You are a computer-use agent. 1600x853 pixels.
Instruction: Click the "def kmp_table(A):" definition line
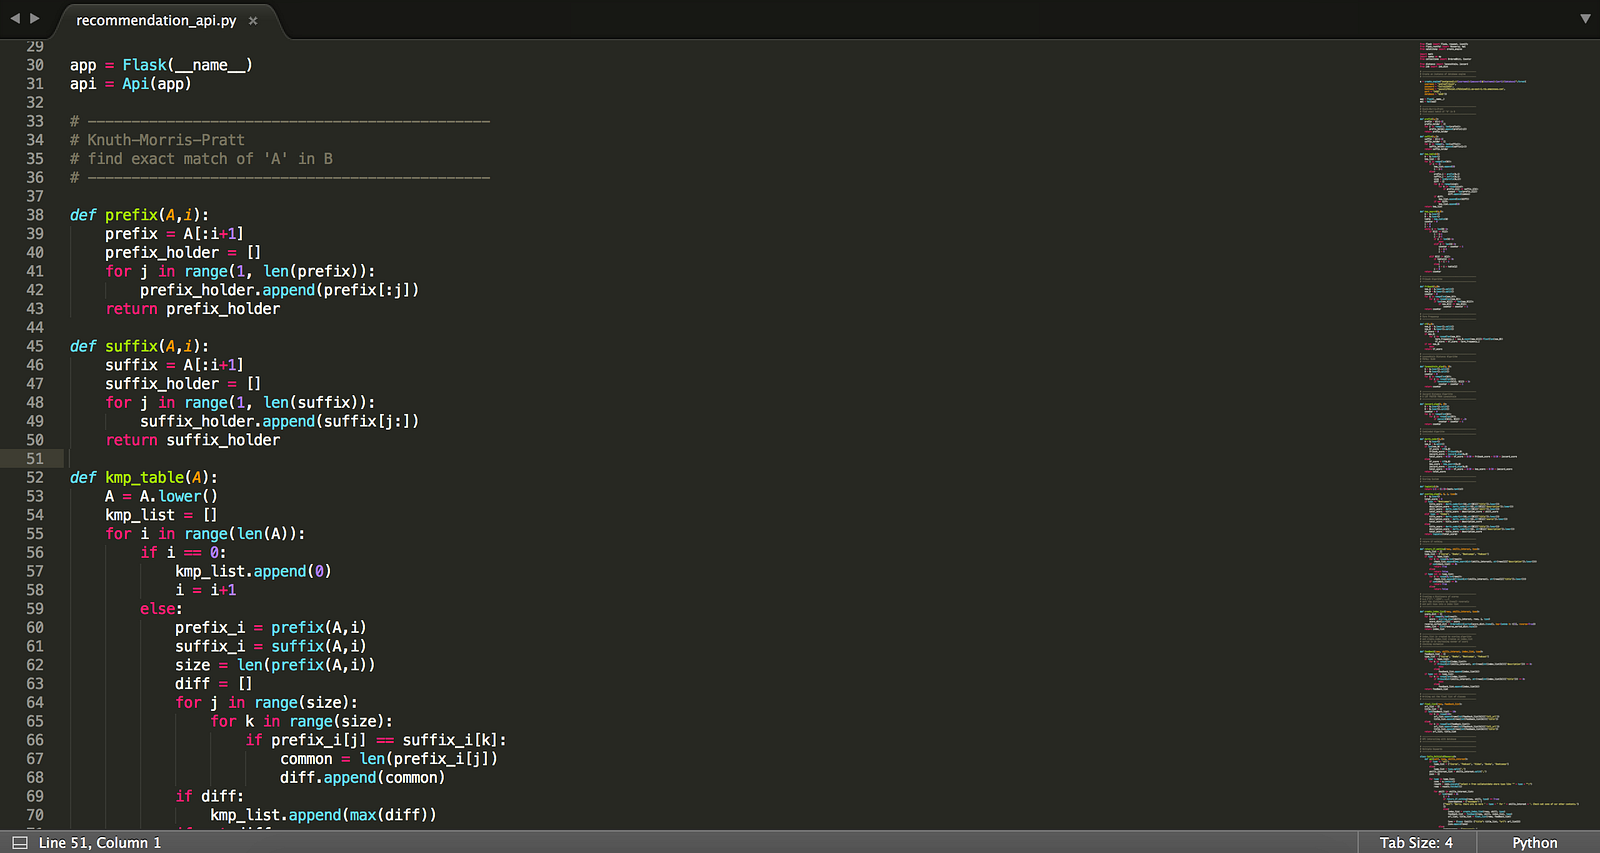(x=144, y=478)
